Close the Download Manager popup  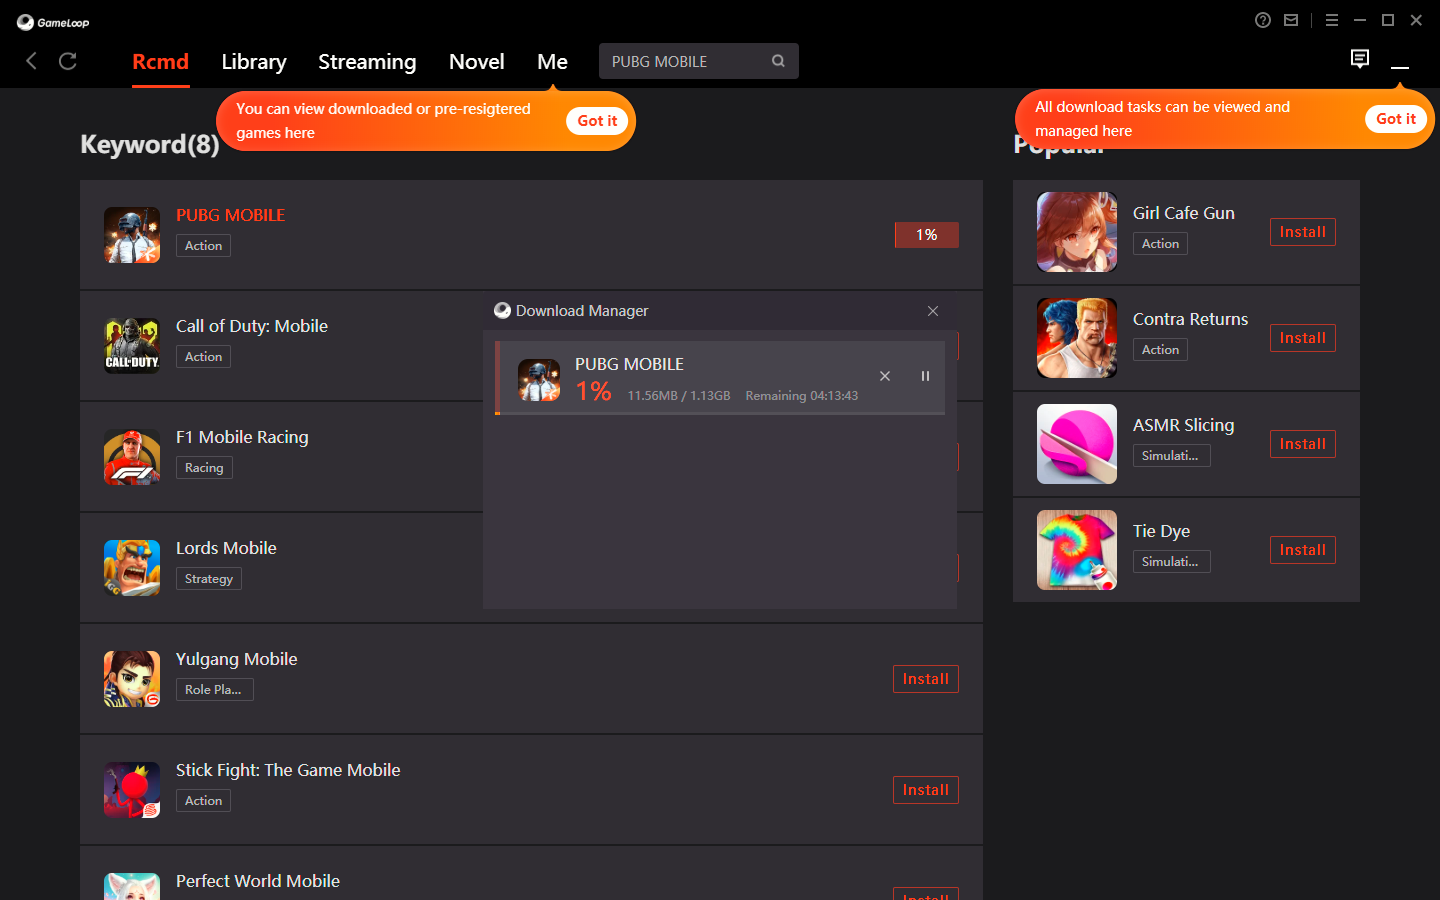[933, 311]
